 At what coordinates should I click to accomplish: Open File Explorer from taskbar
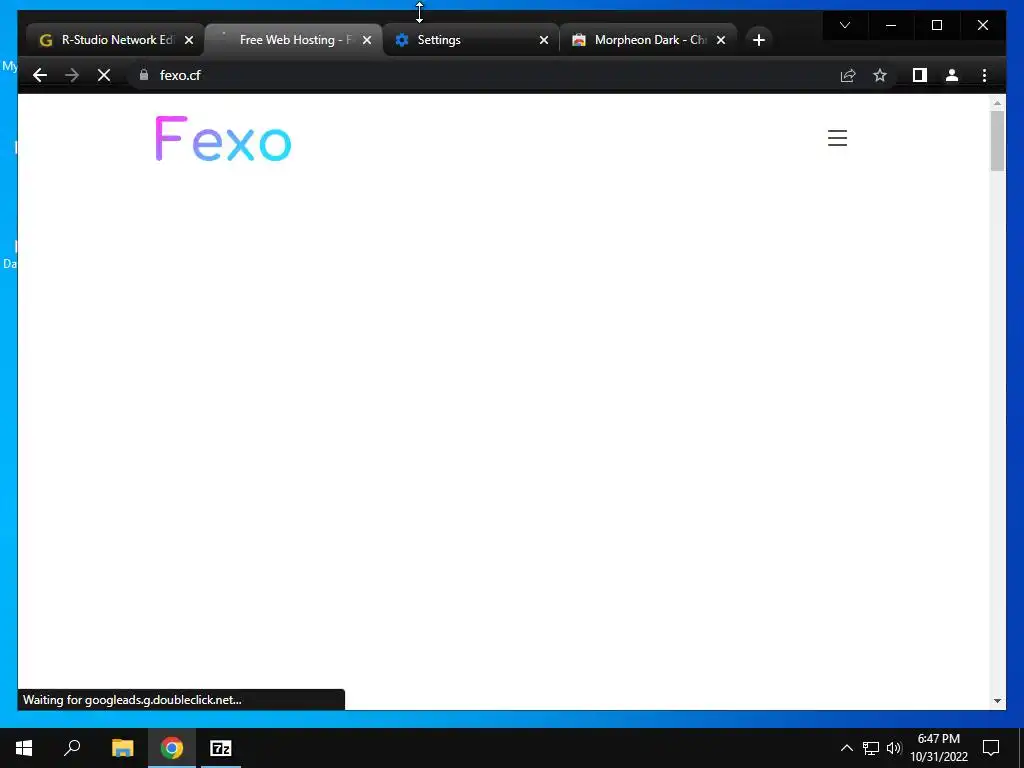click(122, 748)
